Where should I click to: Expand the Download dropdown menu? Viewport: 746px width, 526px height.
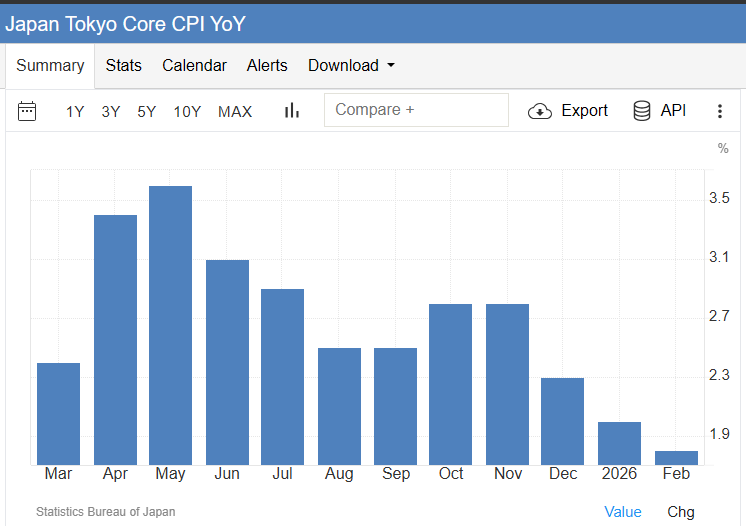point(351,66)
